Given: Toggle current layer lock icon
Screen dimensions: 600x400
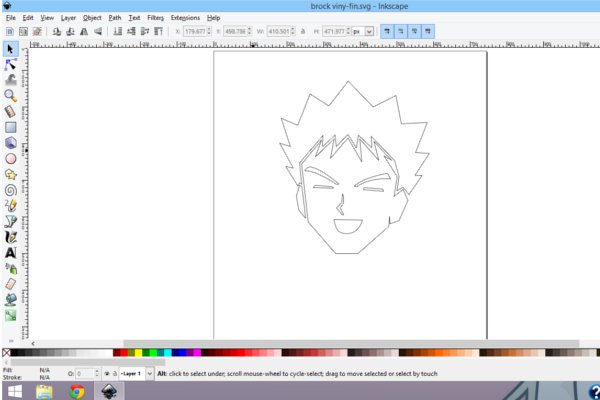Looking at the screenshot, I should pyautogui.click(x=114, y=374).
